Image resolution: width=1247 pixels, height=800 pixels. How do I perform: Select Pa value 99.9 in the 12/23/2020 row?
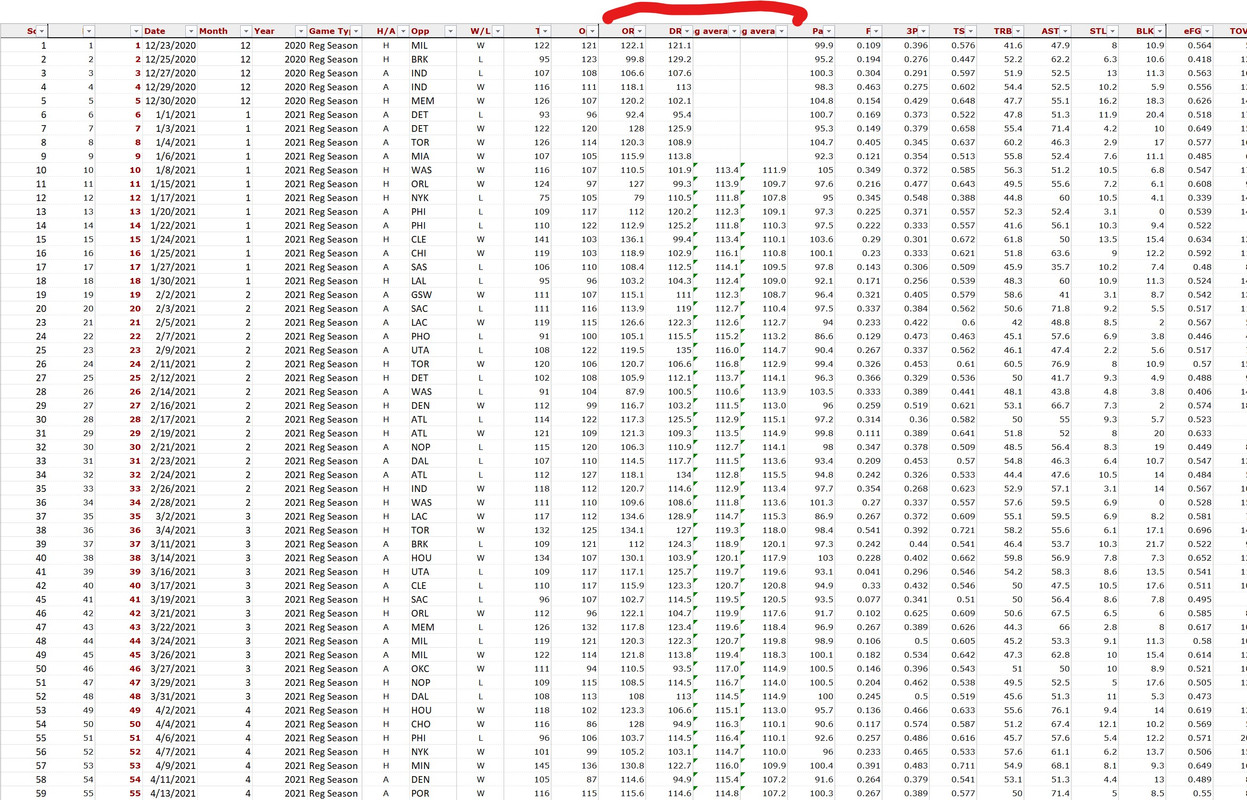pyautogui.click(x=813, y=46)
